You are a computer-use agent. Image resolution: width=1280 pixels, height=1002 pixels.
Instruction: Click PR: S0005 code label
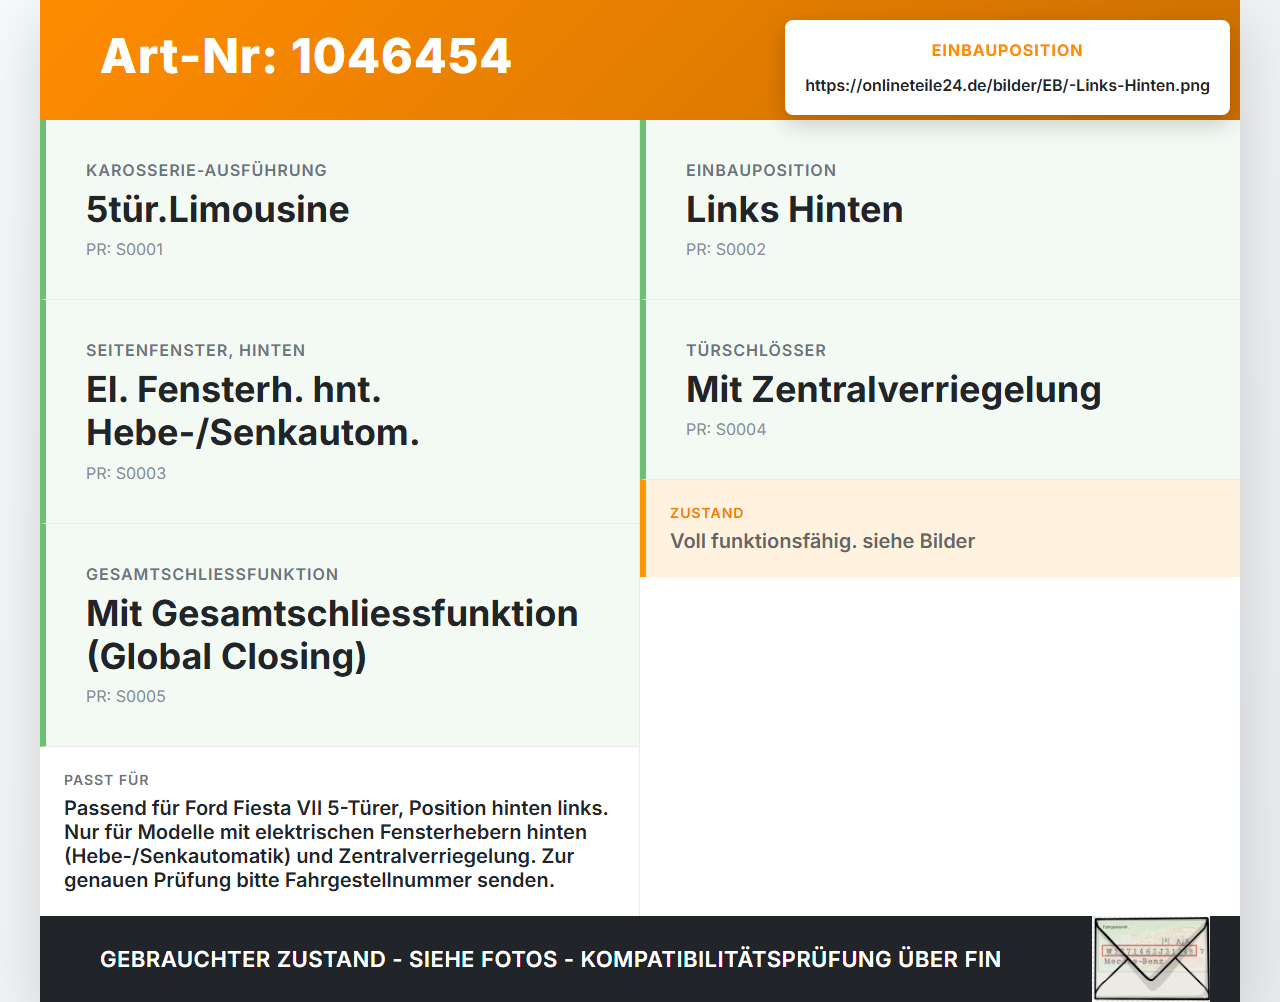click(x=126, y=696)
